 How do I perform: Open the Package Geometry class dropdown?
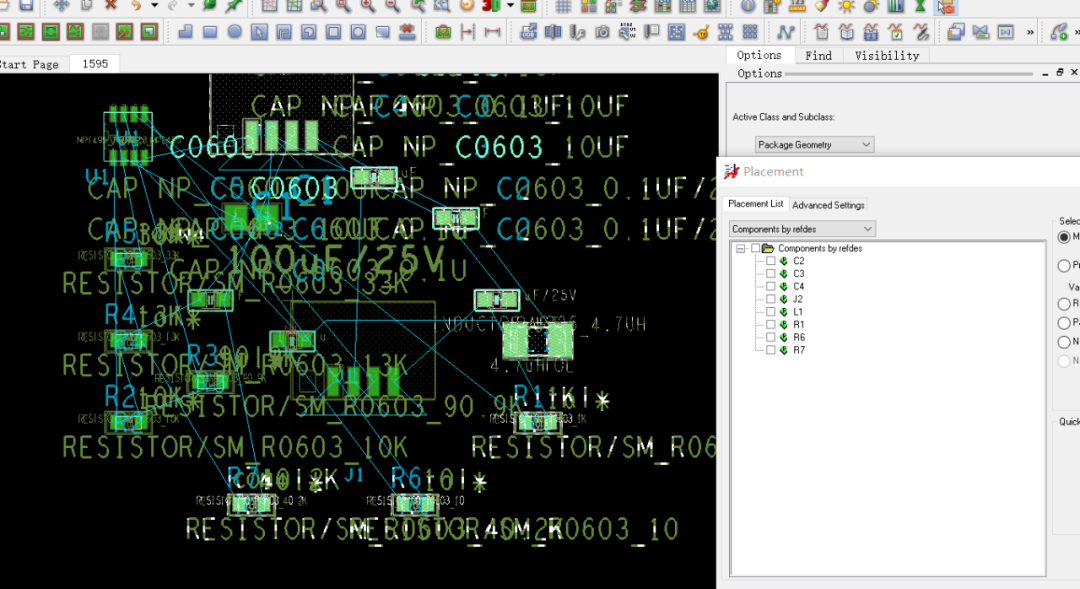(814, 145)
